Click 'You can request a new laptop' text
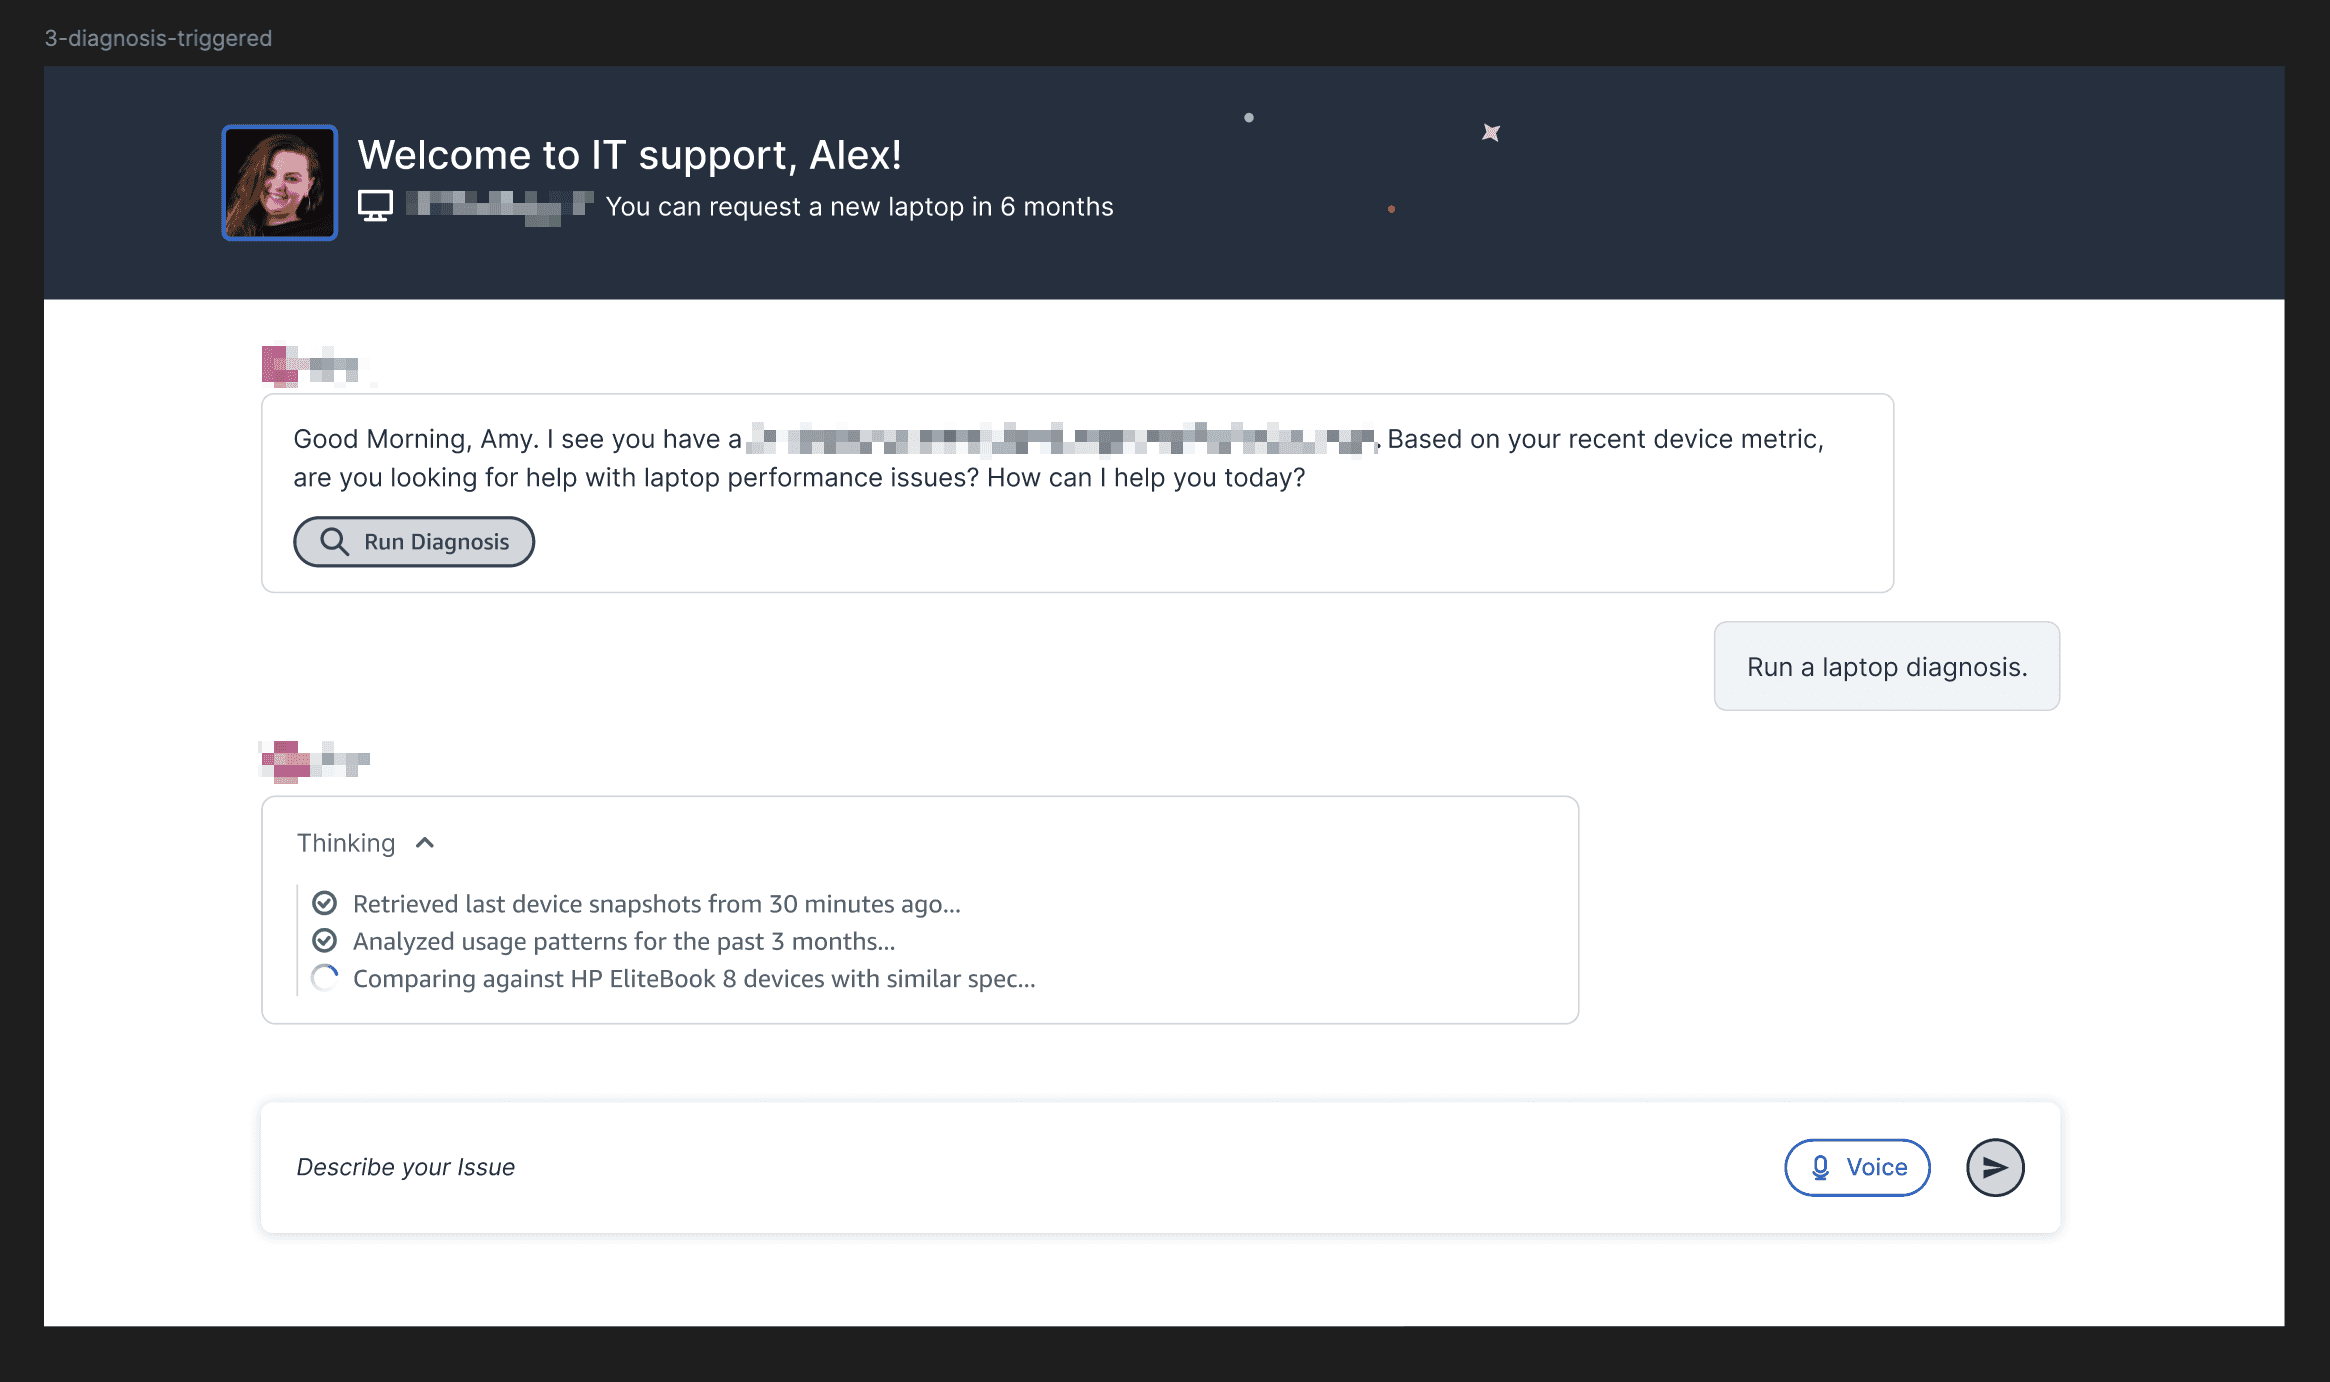 tap(859, 207)
